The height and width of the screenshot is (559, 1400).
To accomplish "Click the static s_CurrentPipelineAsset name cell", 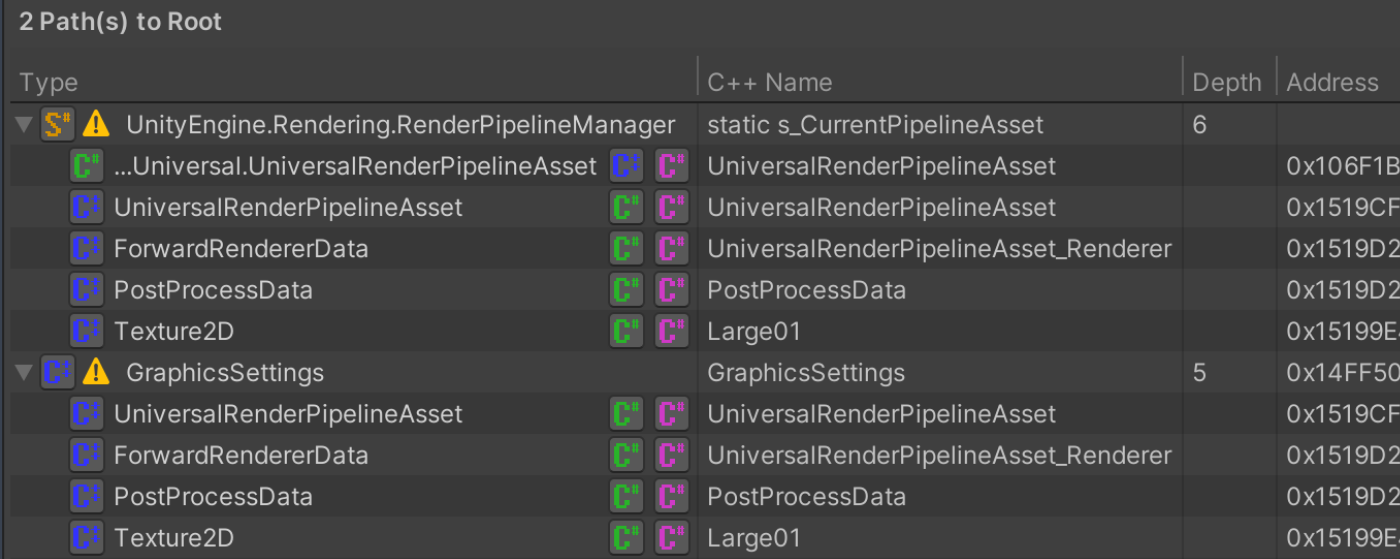I will [x=875, y=125].
